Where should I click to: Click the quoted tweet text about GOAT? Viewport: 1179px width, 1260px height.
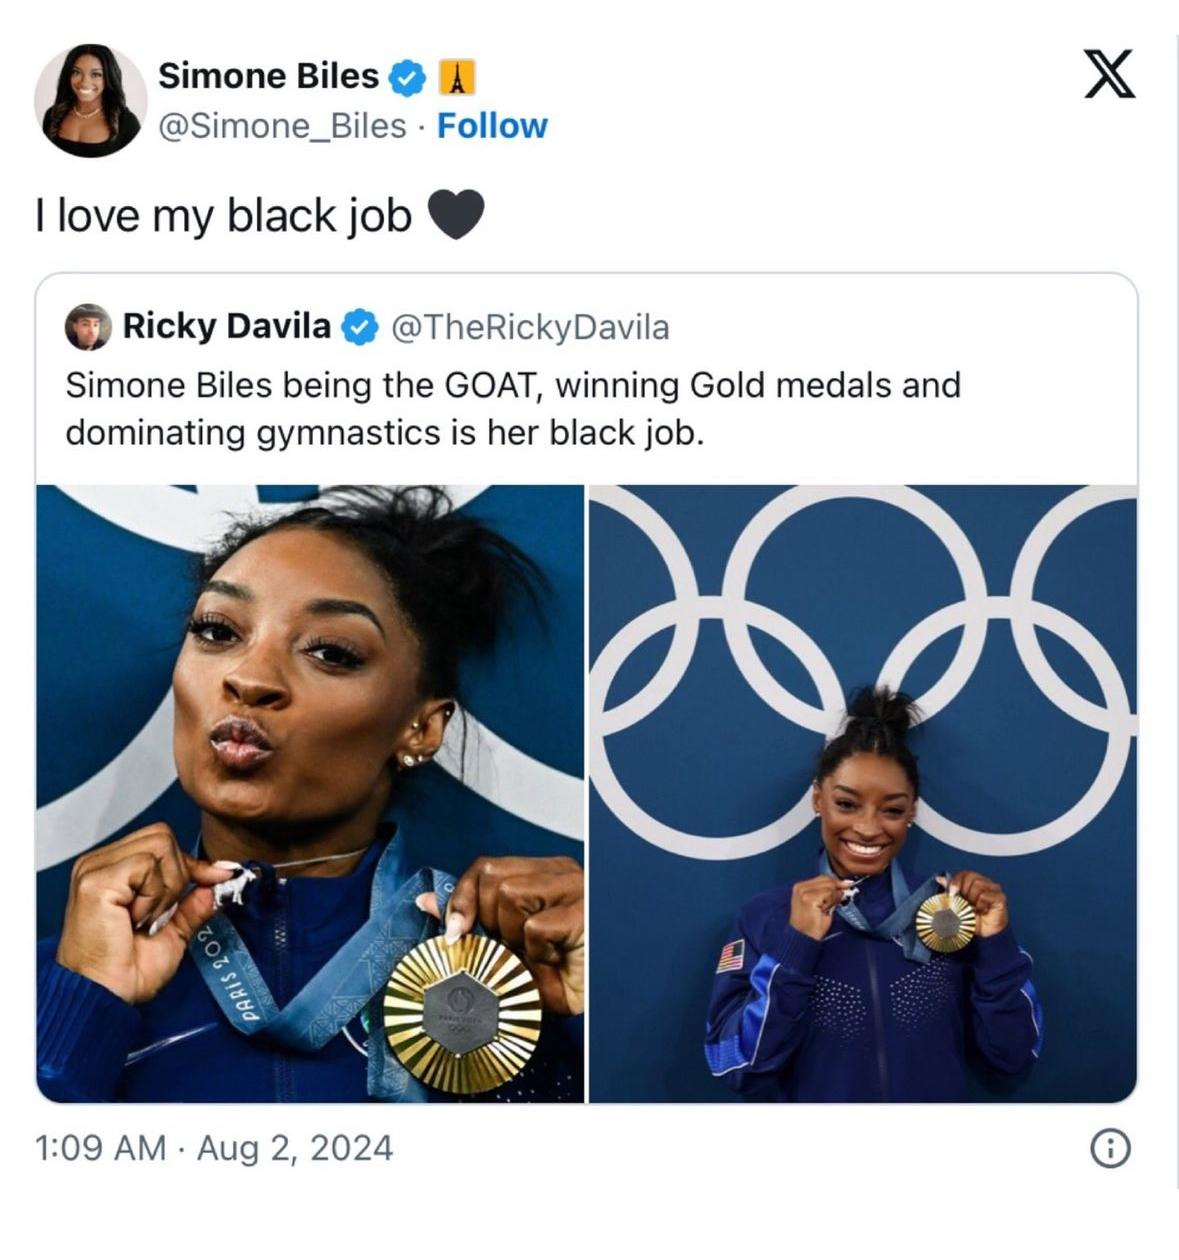coord(513,409)
